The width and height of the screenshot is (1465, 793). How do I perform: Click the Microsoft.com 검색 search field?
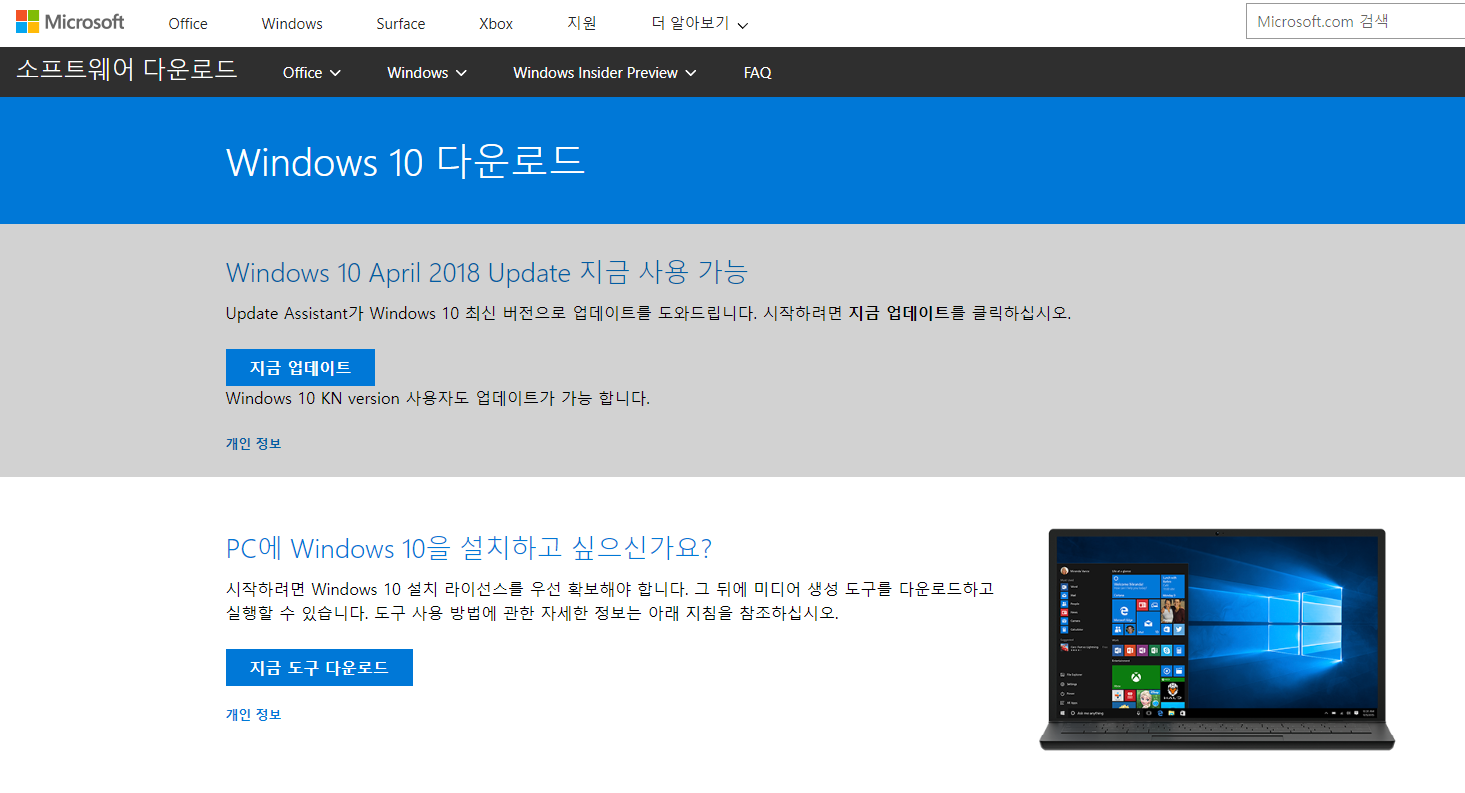(x=1355, y=21)
